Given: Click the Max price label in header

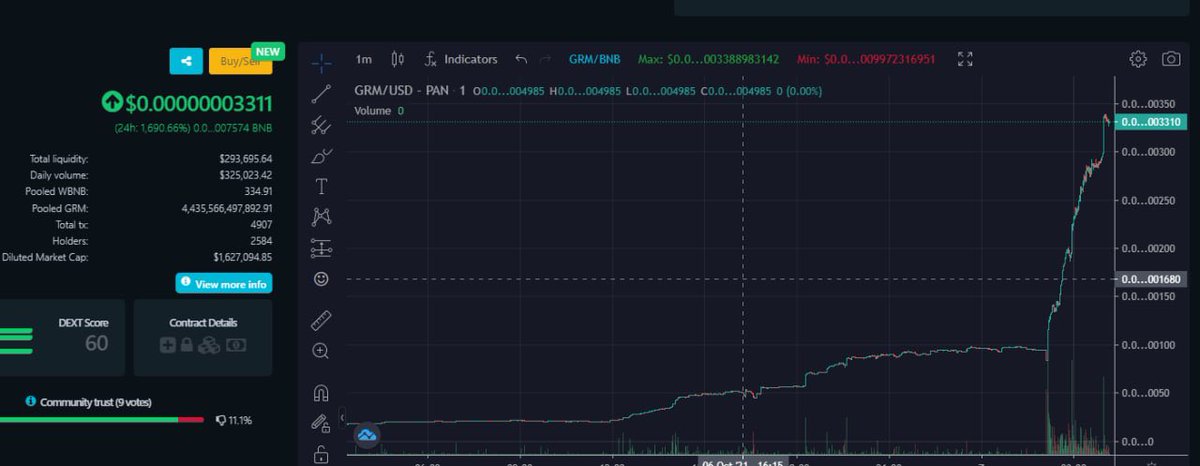Looking at the screenshot, I should point(710,59).
